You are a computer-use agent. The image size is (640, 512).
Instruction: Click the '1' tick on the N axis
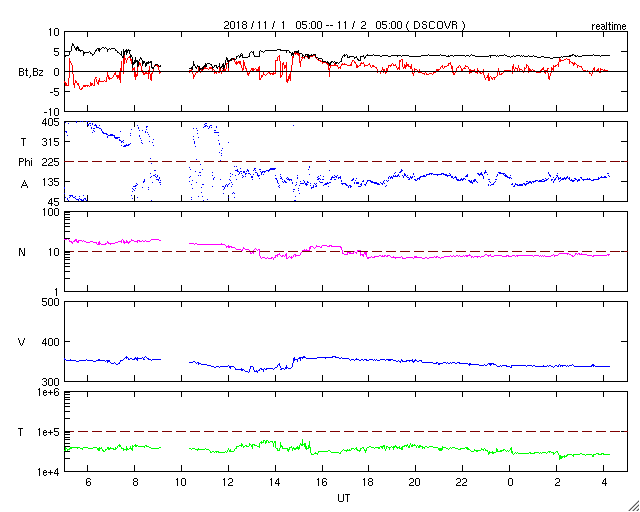coord(58,292)
